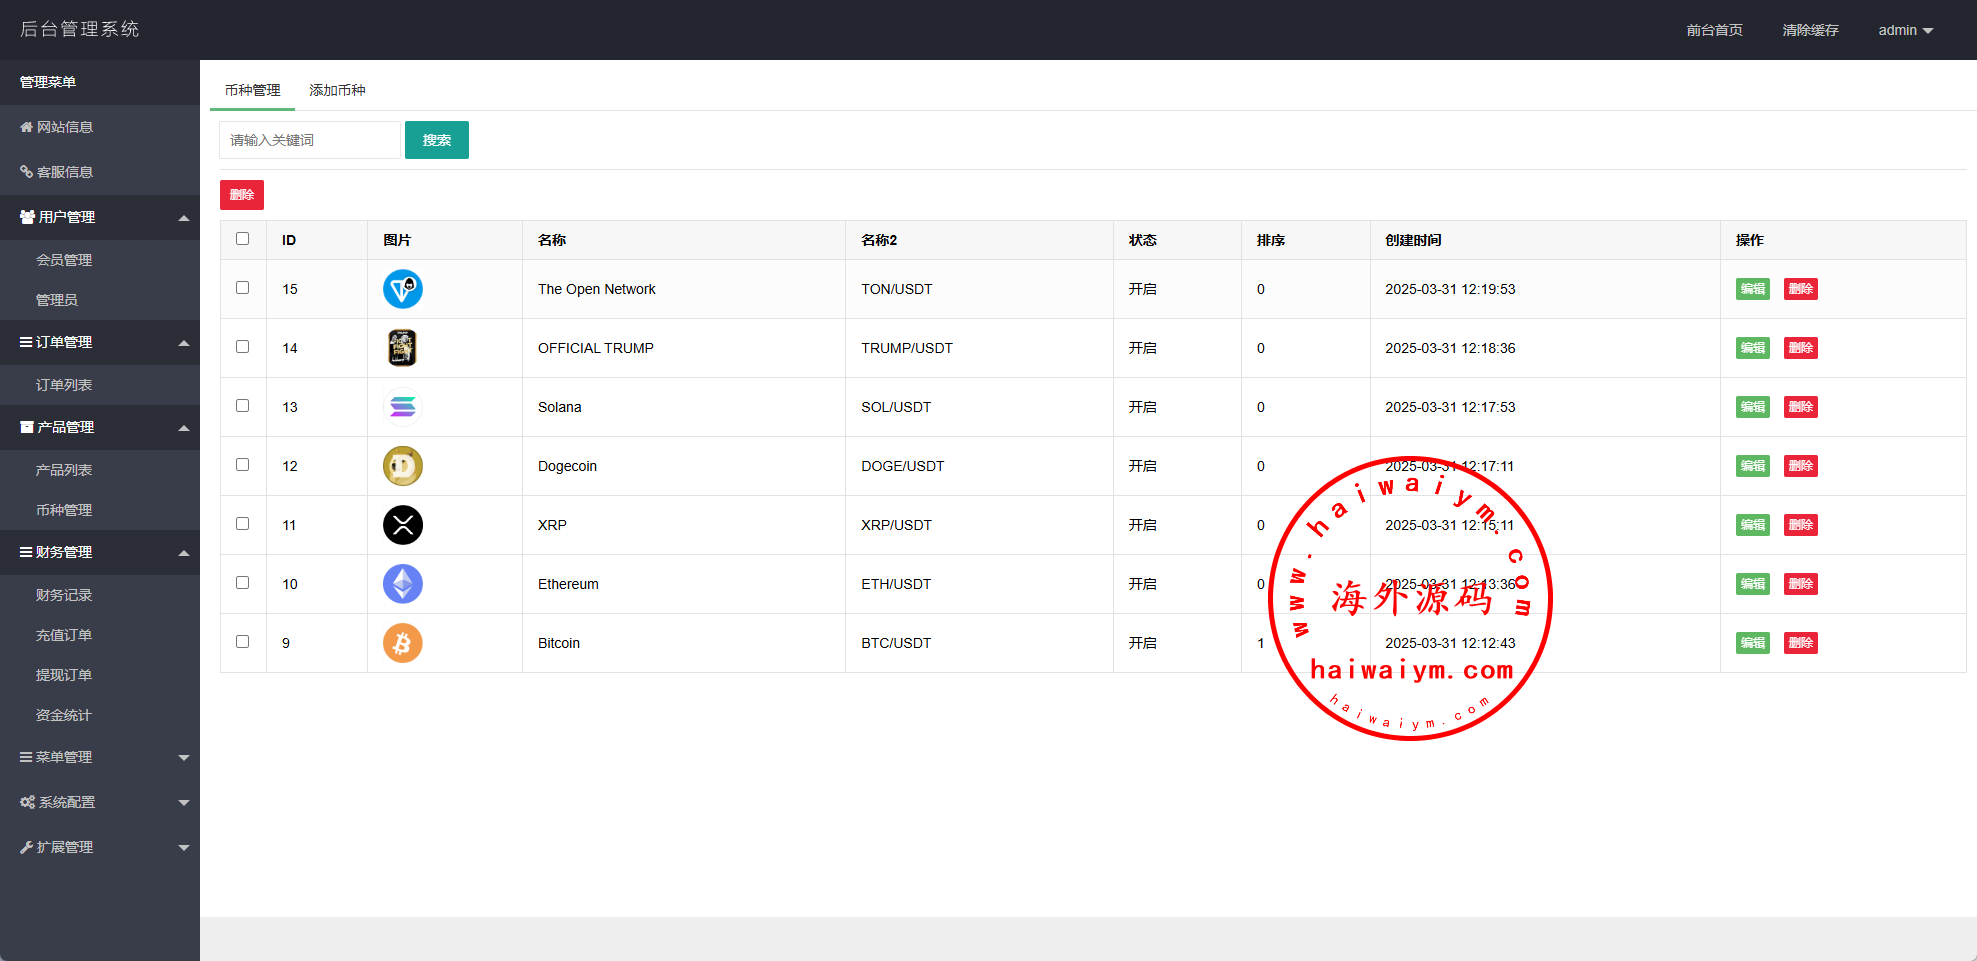The height and width of the screenshot is (961, 1977).
Task: Click the Dogecoin coin icon
Action: (402, 466)
